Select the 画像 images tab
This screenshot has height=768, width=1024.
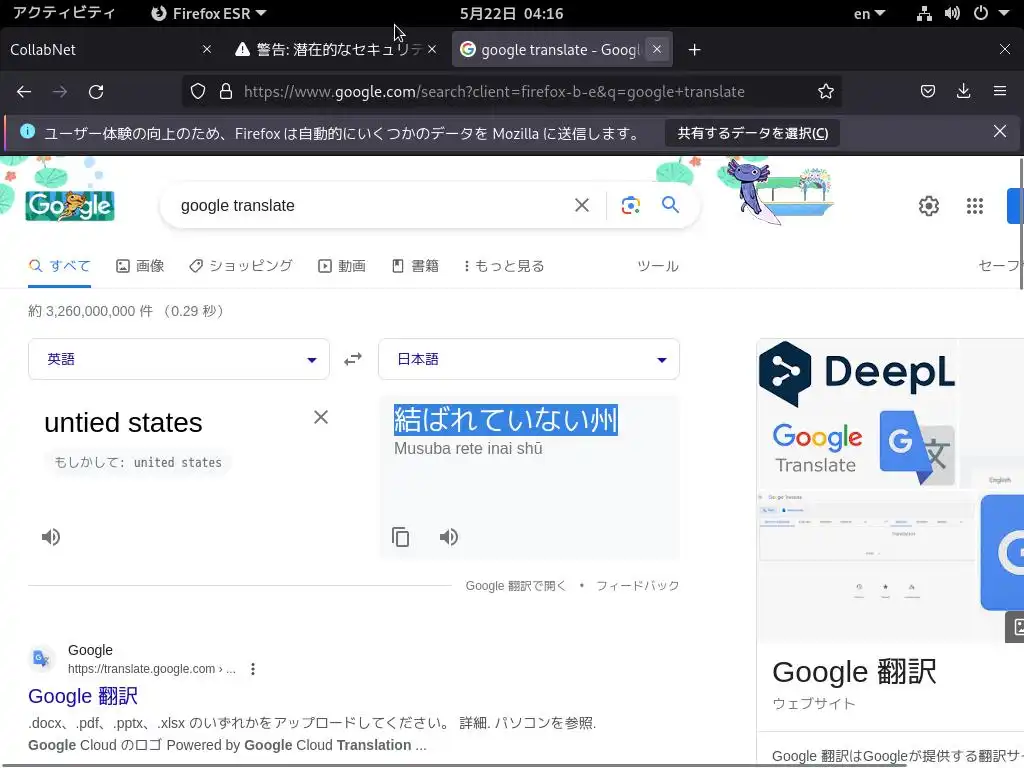(x=140, y=266)
